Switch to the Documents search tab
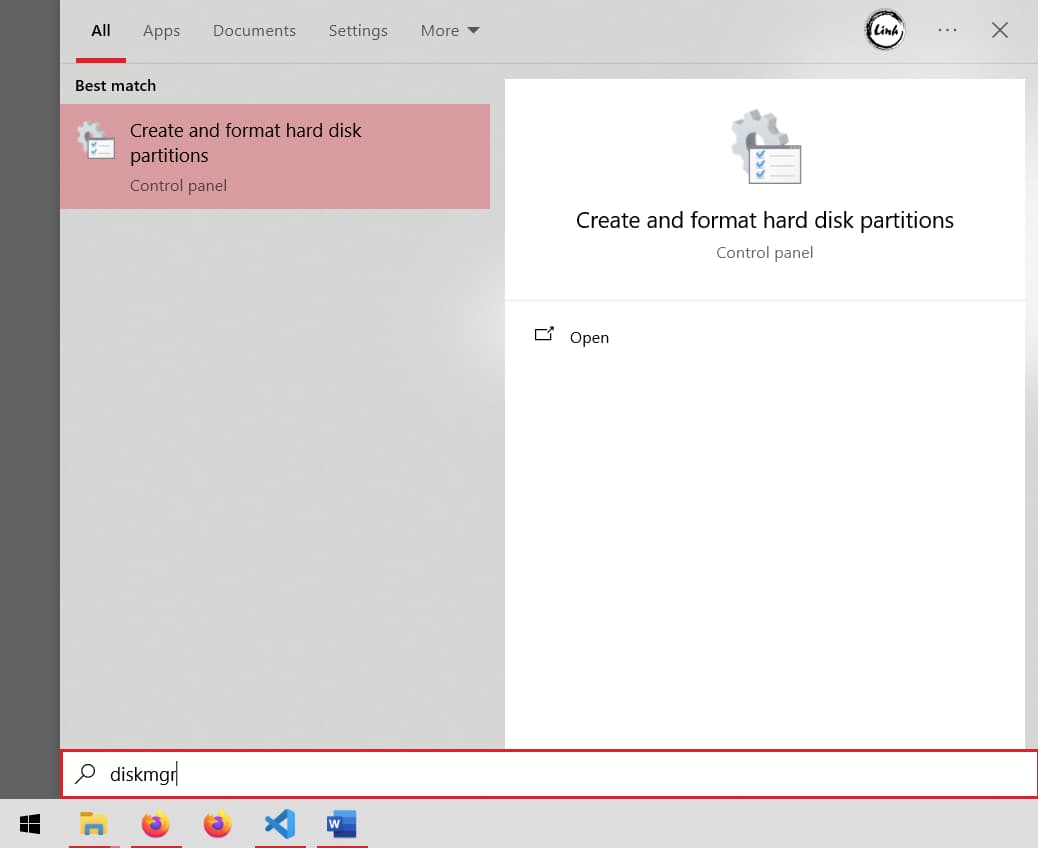The width and height of the screenshot is (1038, 848). click(254, 30)
